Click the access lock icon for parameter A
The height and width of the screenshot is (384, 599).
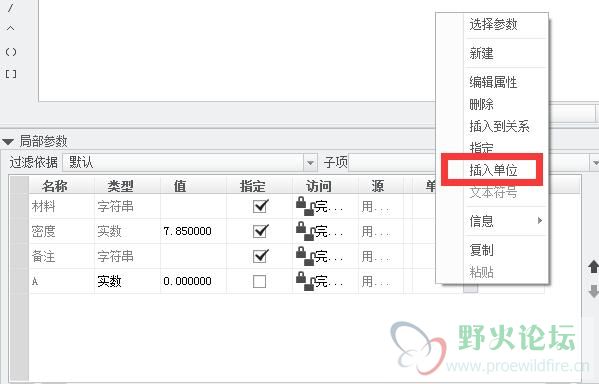click(x=305, y=281)
